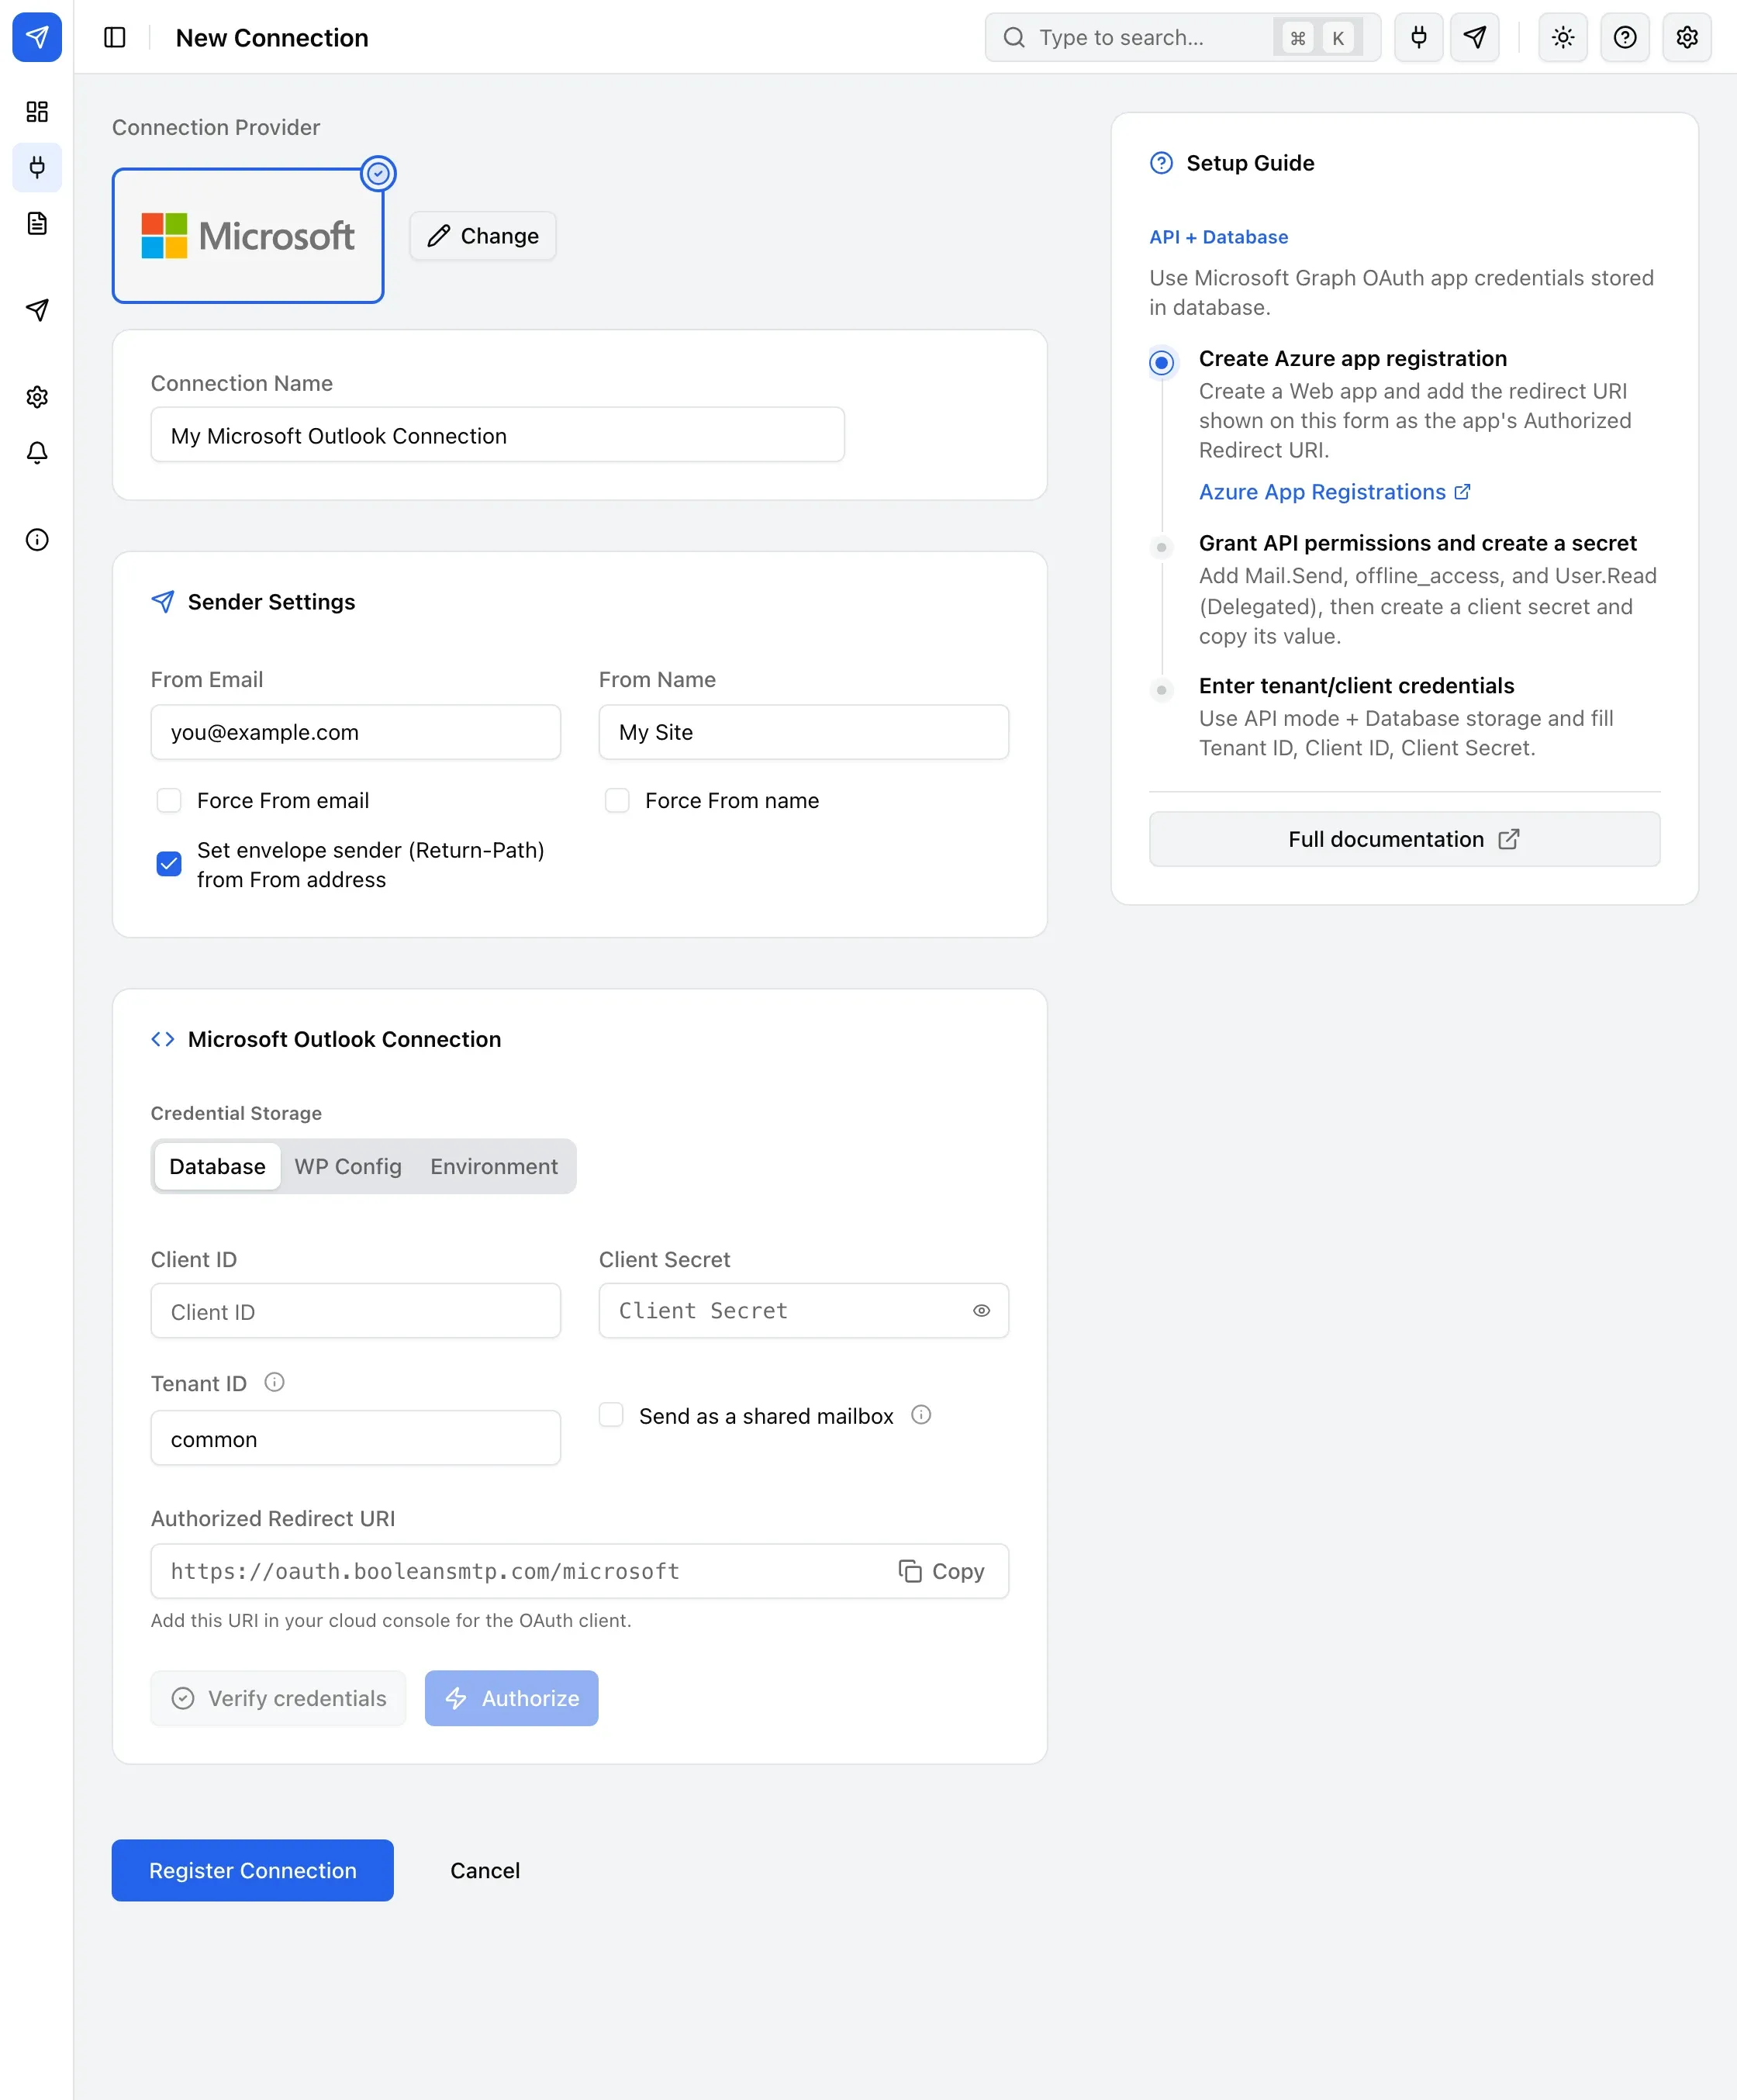Click the Tenant ID info icon
The height and width of the screenshot is (2100, 1737).
[274, 1382]
